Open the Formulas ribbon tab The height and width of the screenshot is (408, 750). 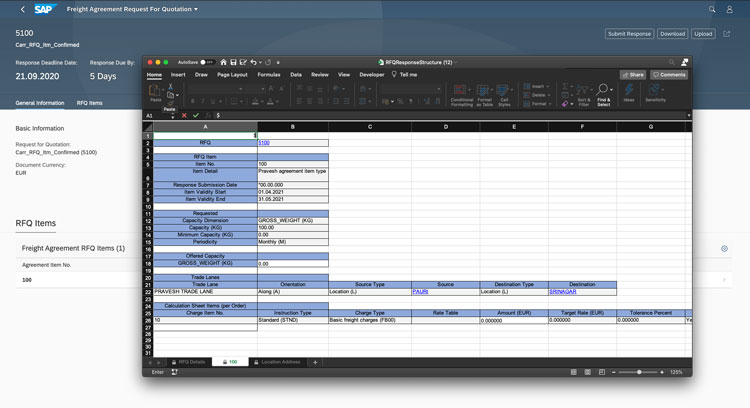point(268,74)
